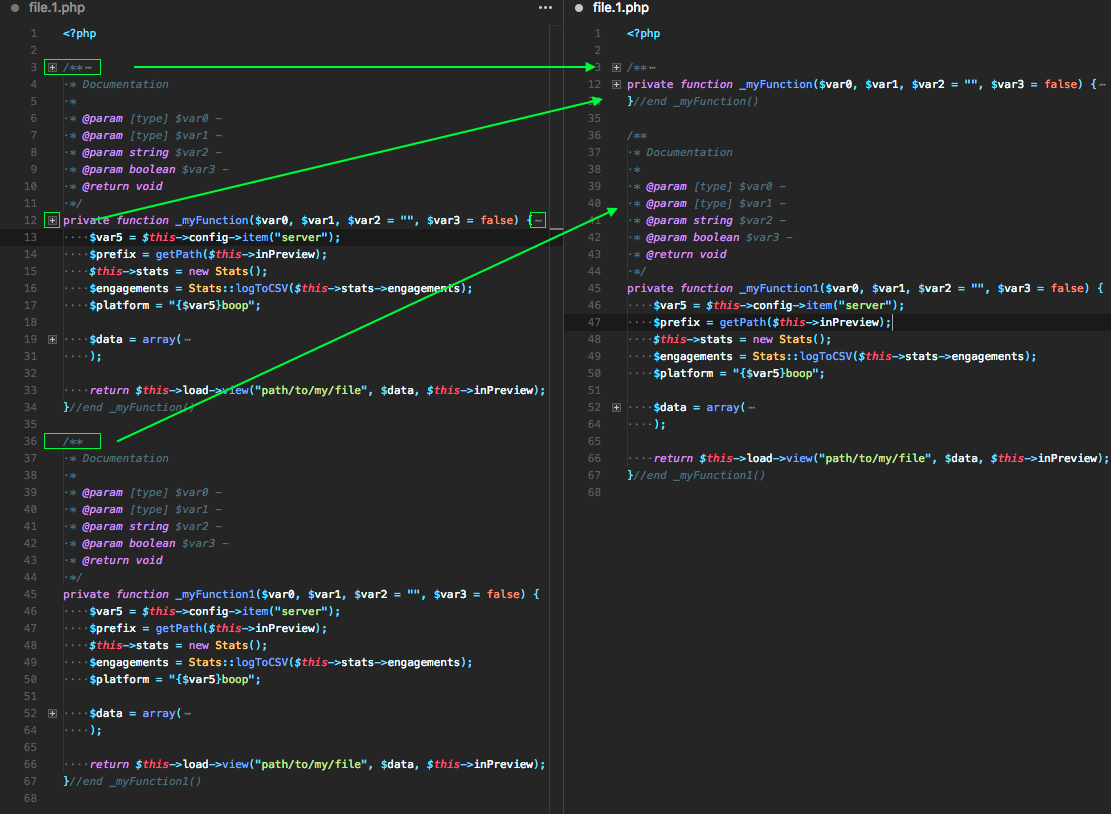Place cursor in '$prefix = getPath' line 47, right pane

[x=772, y=322]
